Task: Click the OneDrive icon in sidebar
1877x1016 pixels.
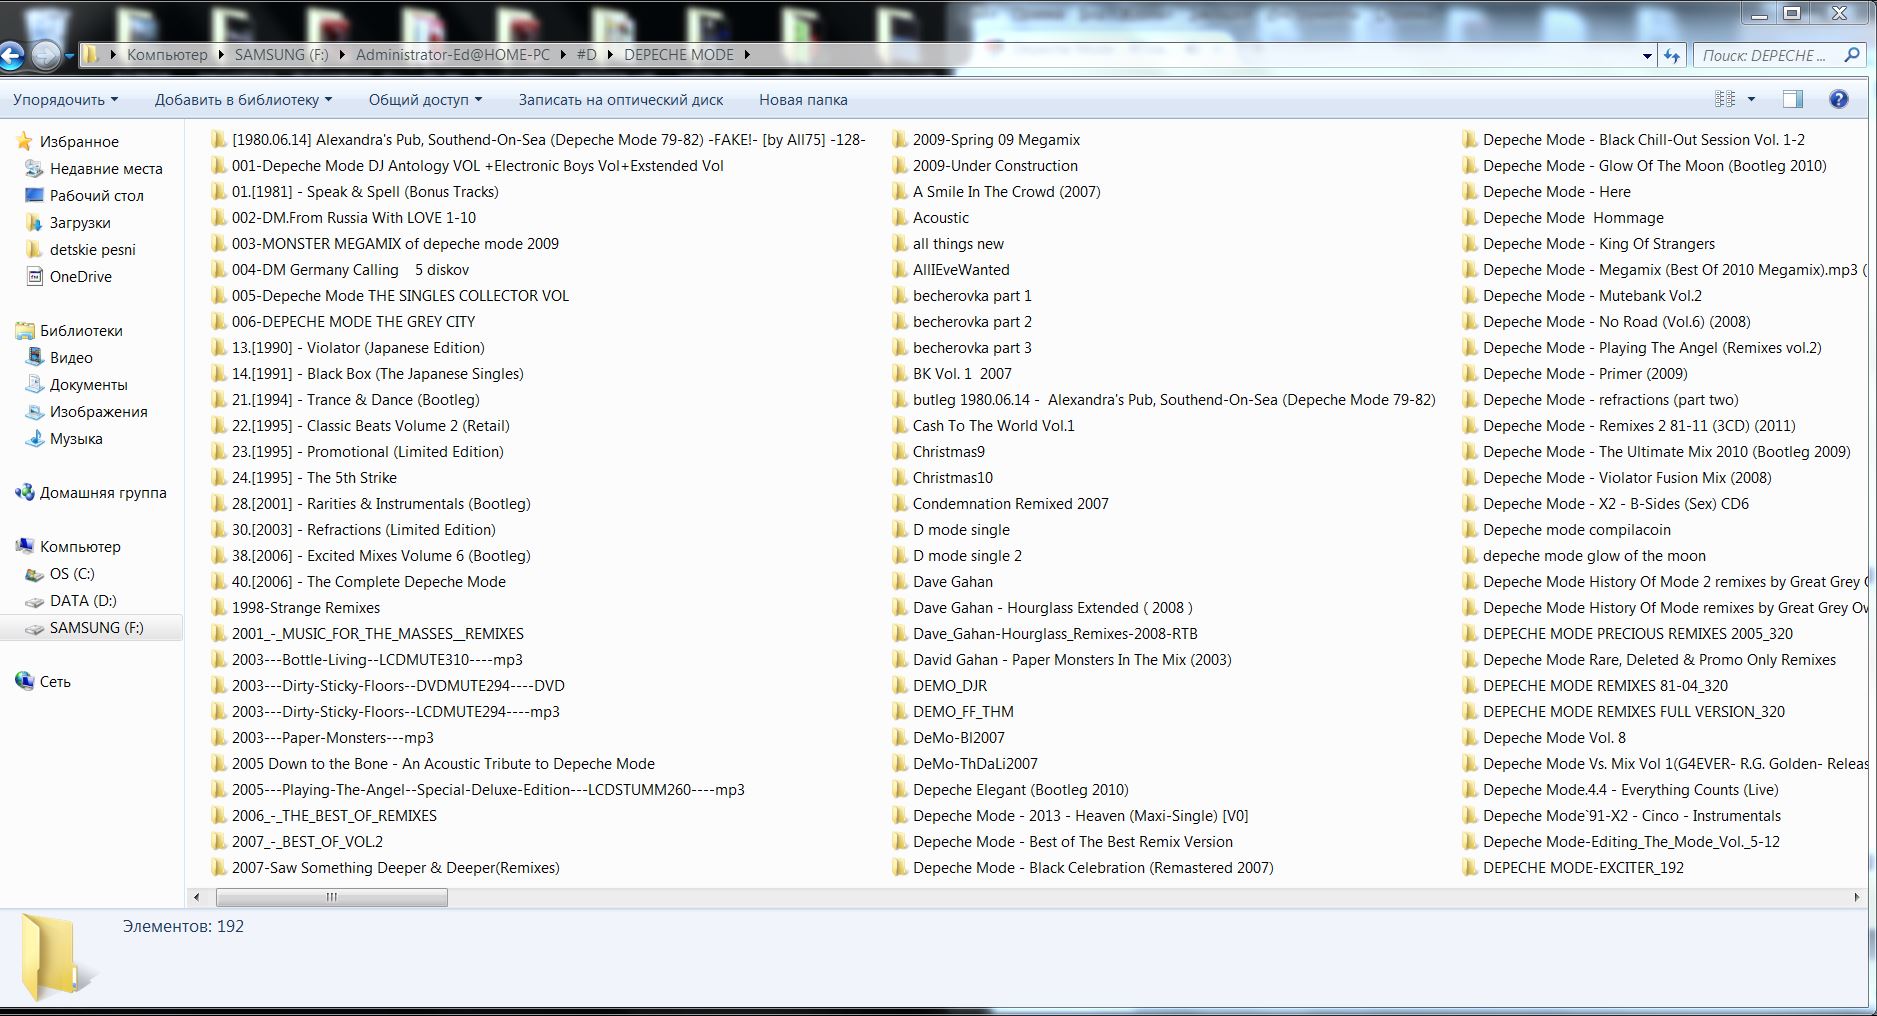Action: click(x=34, y=277)
